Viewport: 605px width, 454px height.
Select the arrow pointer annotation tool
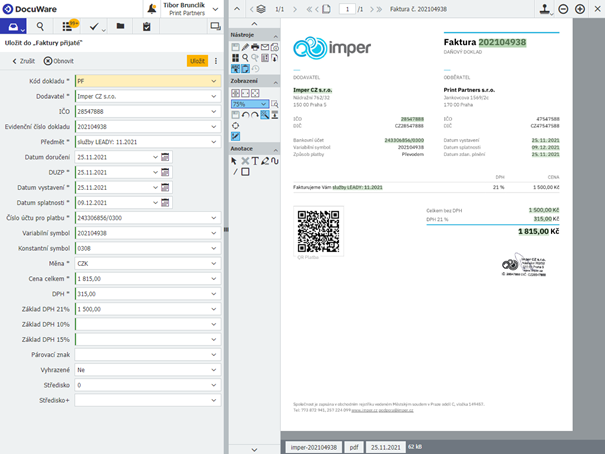pos(234,161)
